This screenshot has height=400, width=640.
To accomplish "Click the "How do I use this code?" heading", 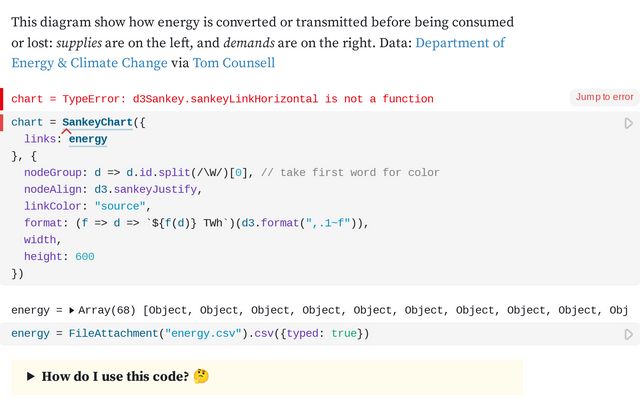I will (115, 377).
